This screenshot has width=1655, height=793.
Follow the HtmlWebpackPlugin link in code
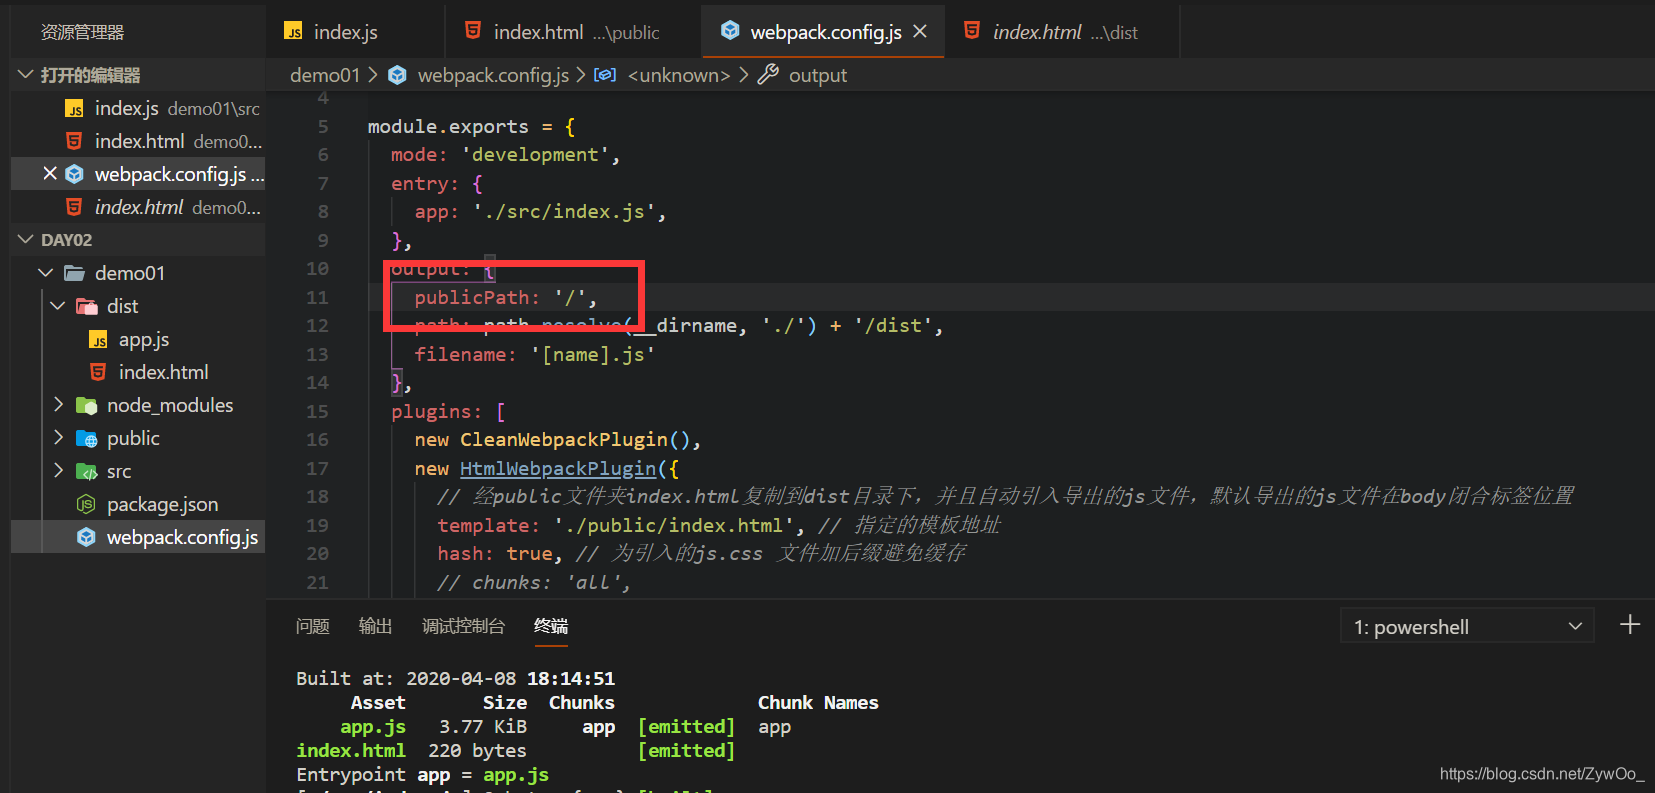[558, 468]
